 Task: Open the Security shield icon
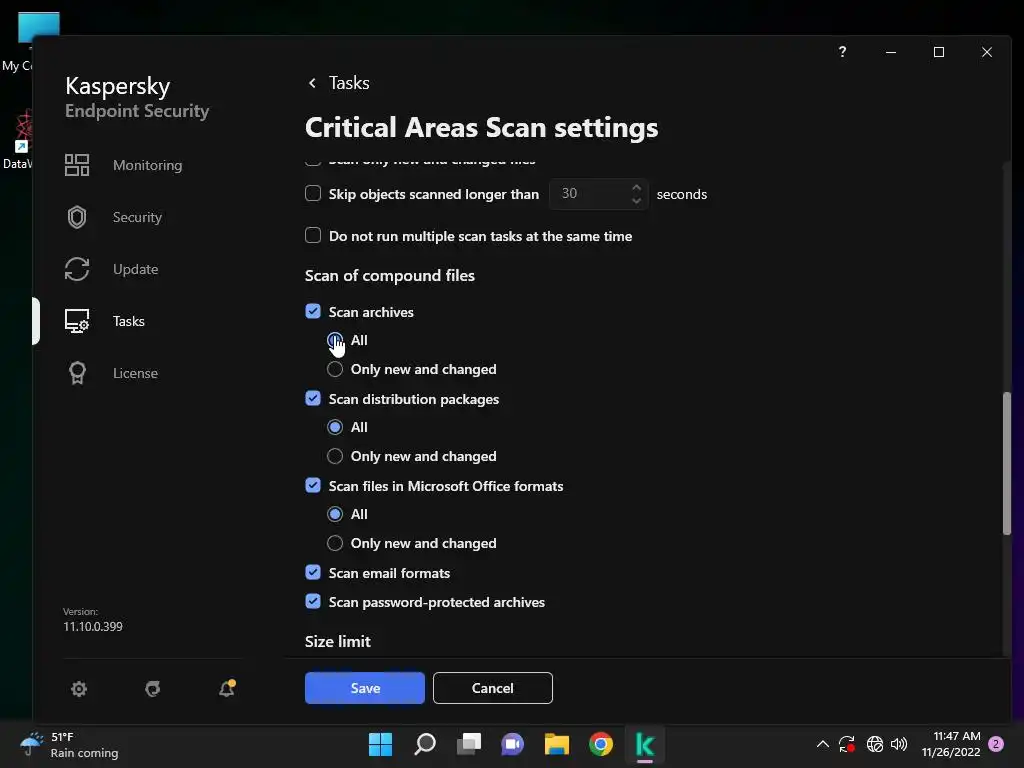(x=77, y=217)
